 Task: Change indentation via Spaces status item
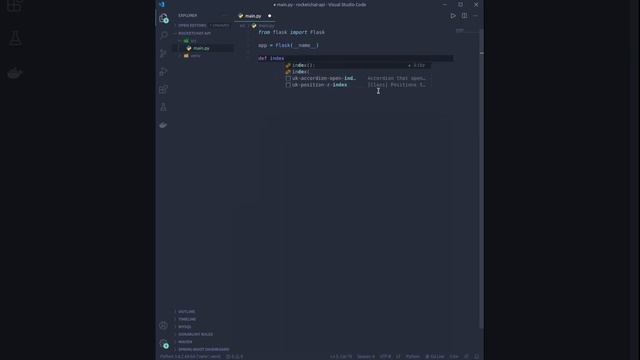[366, 356]
